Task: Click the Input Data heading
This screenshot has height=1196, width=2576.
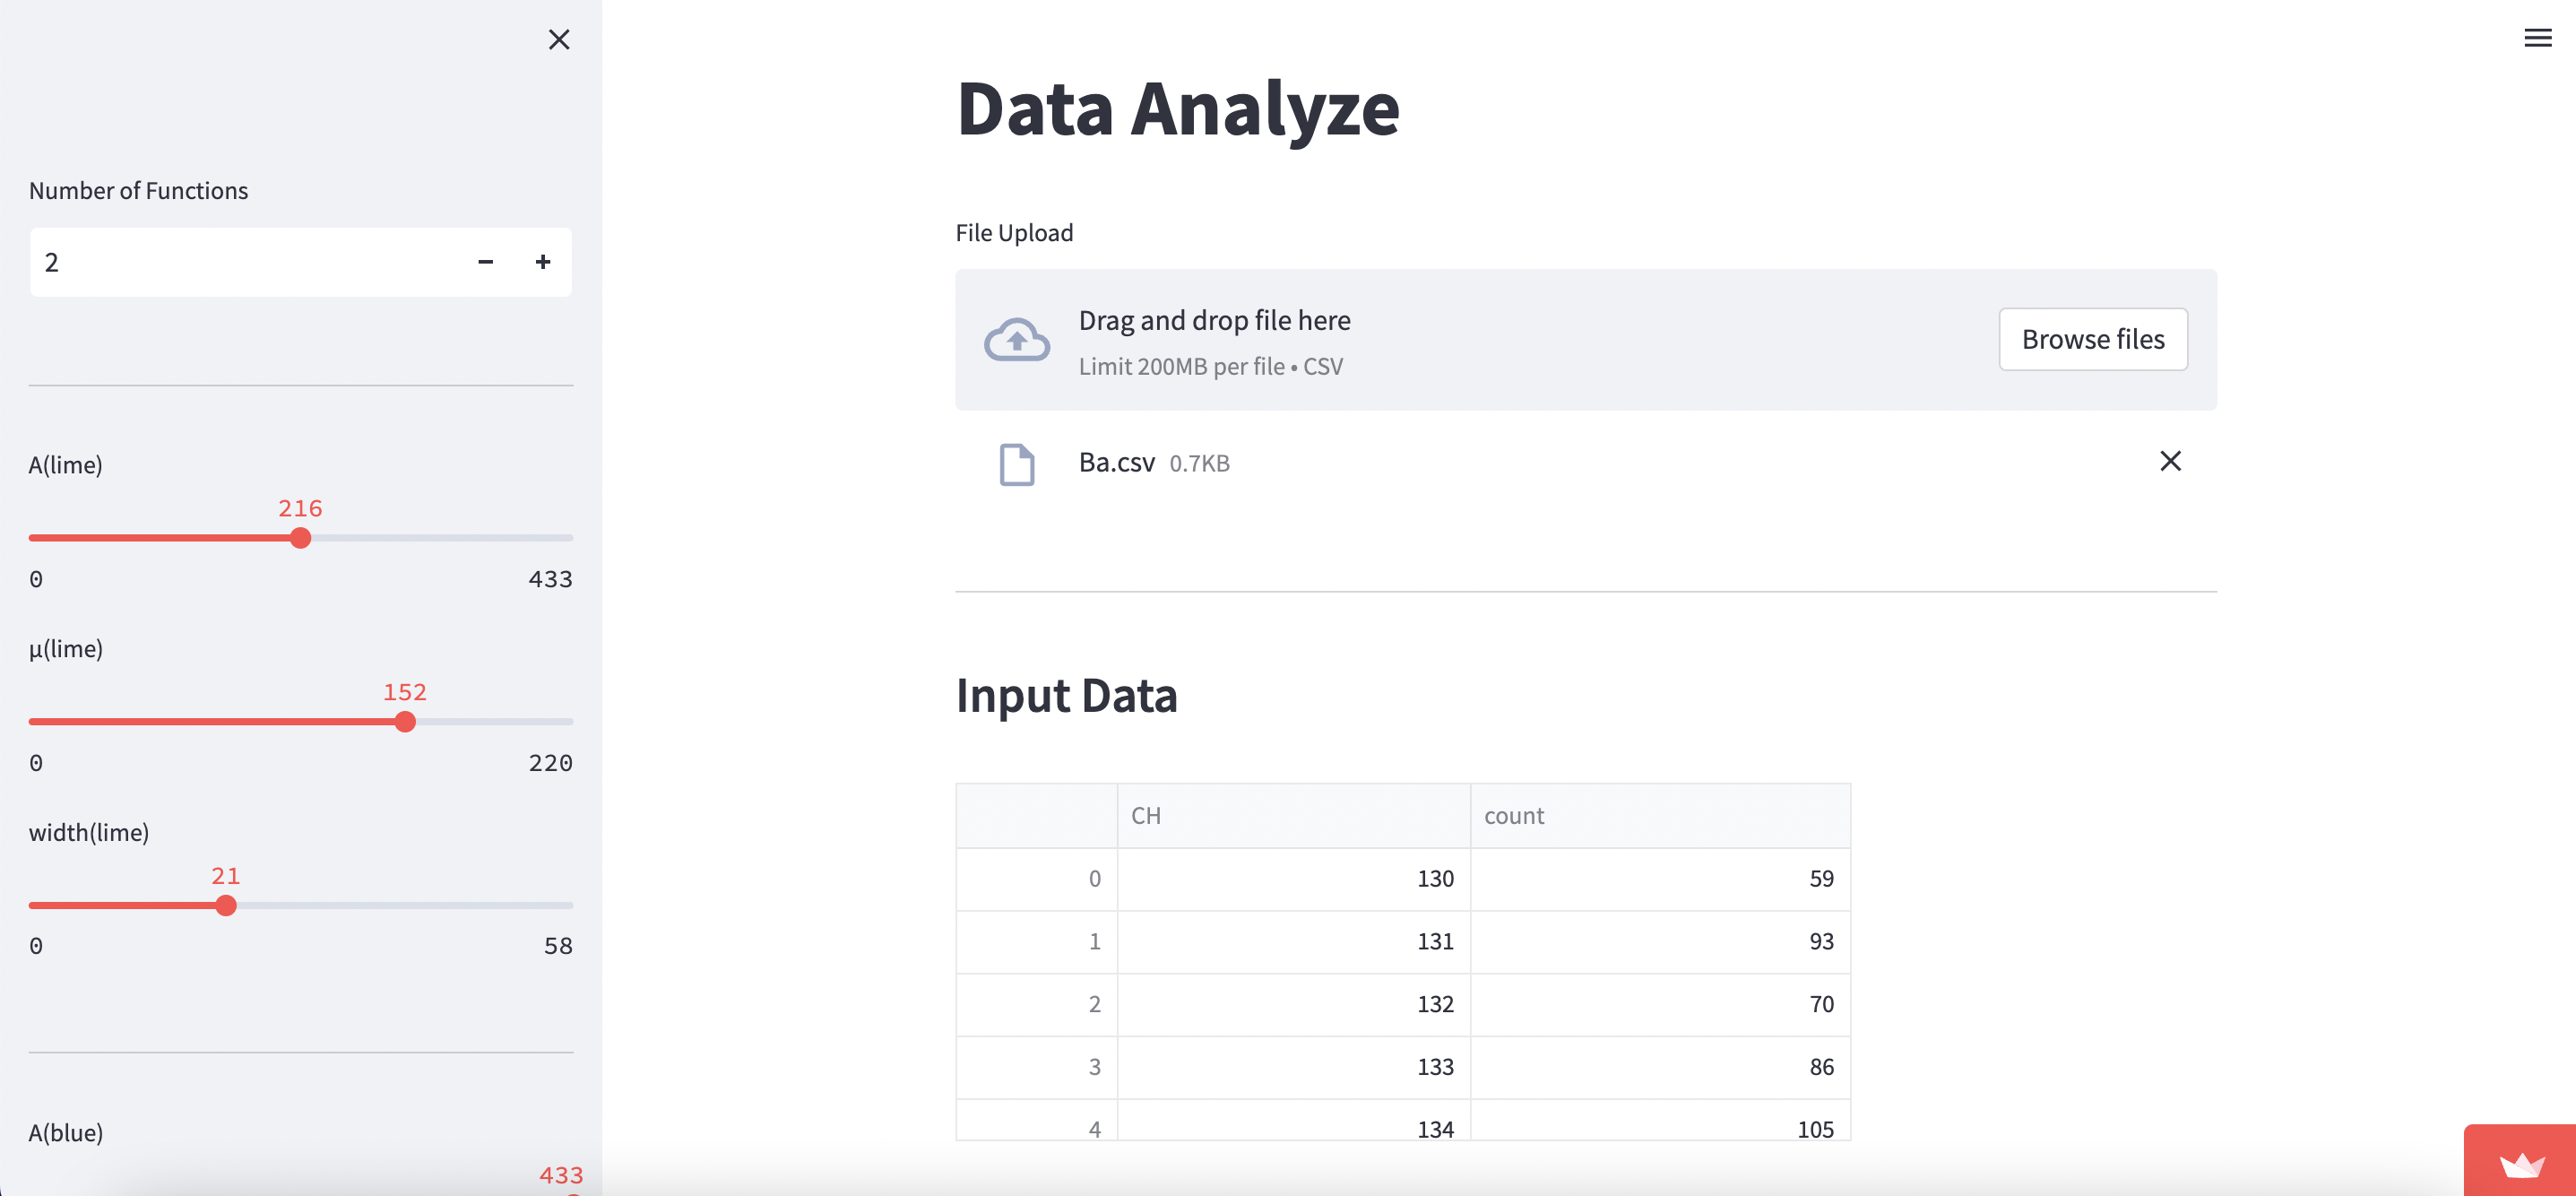Action: [x=1066, y=695]
